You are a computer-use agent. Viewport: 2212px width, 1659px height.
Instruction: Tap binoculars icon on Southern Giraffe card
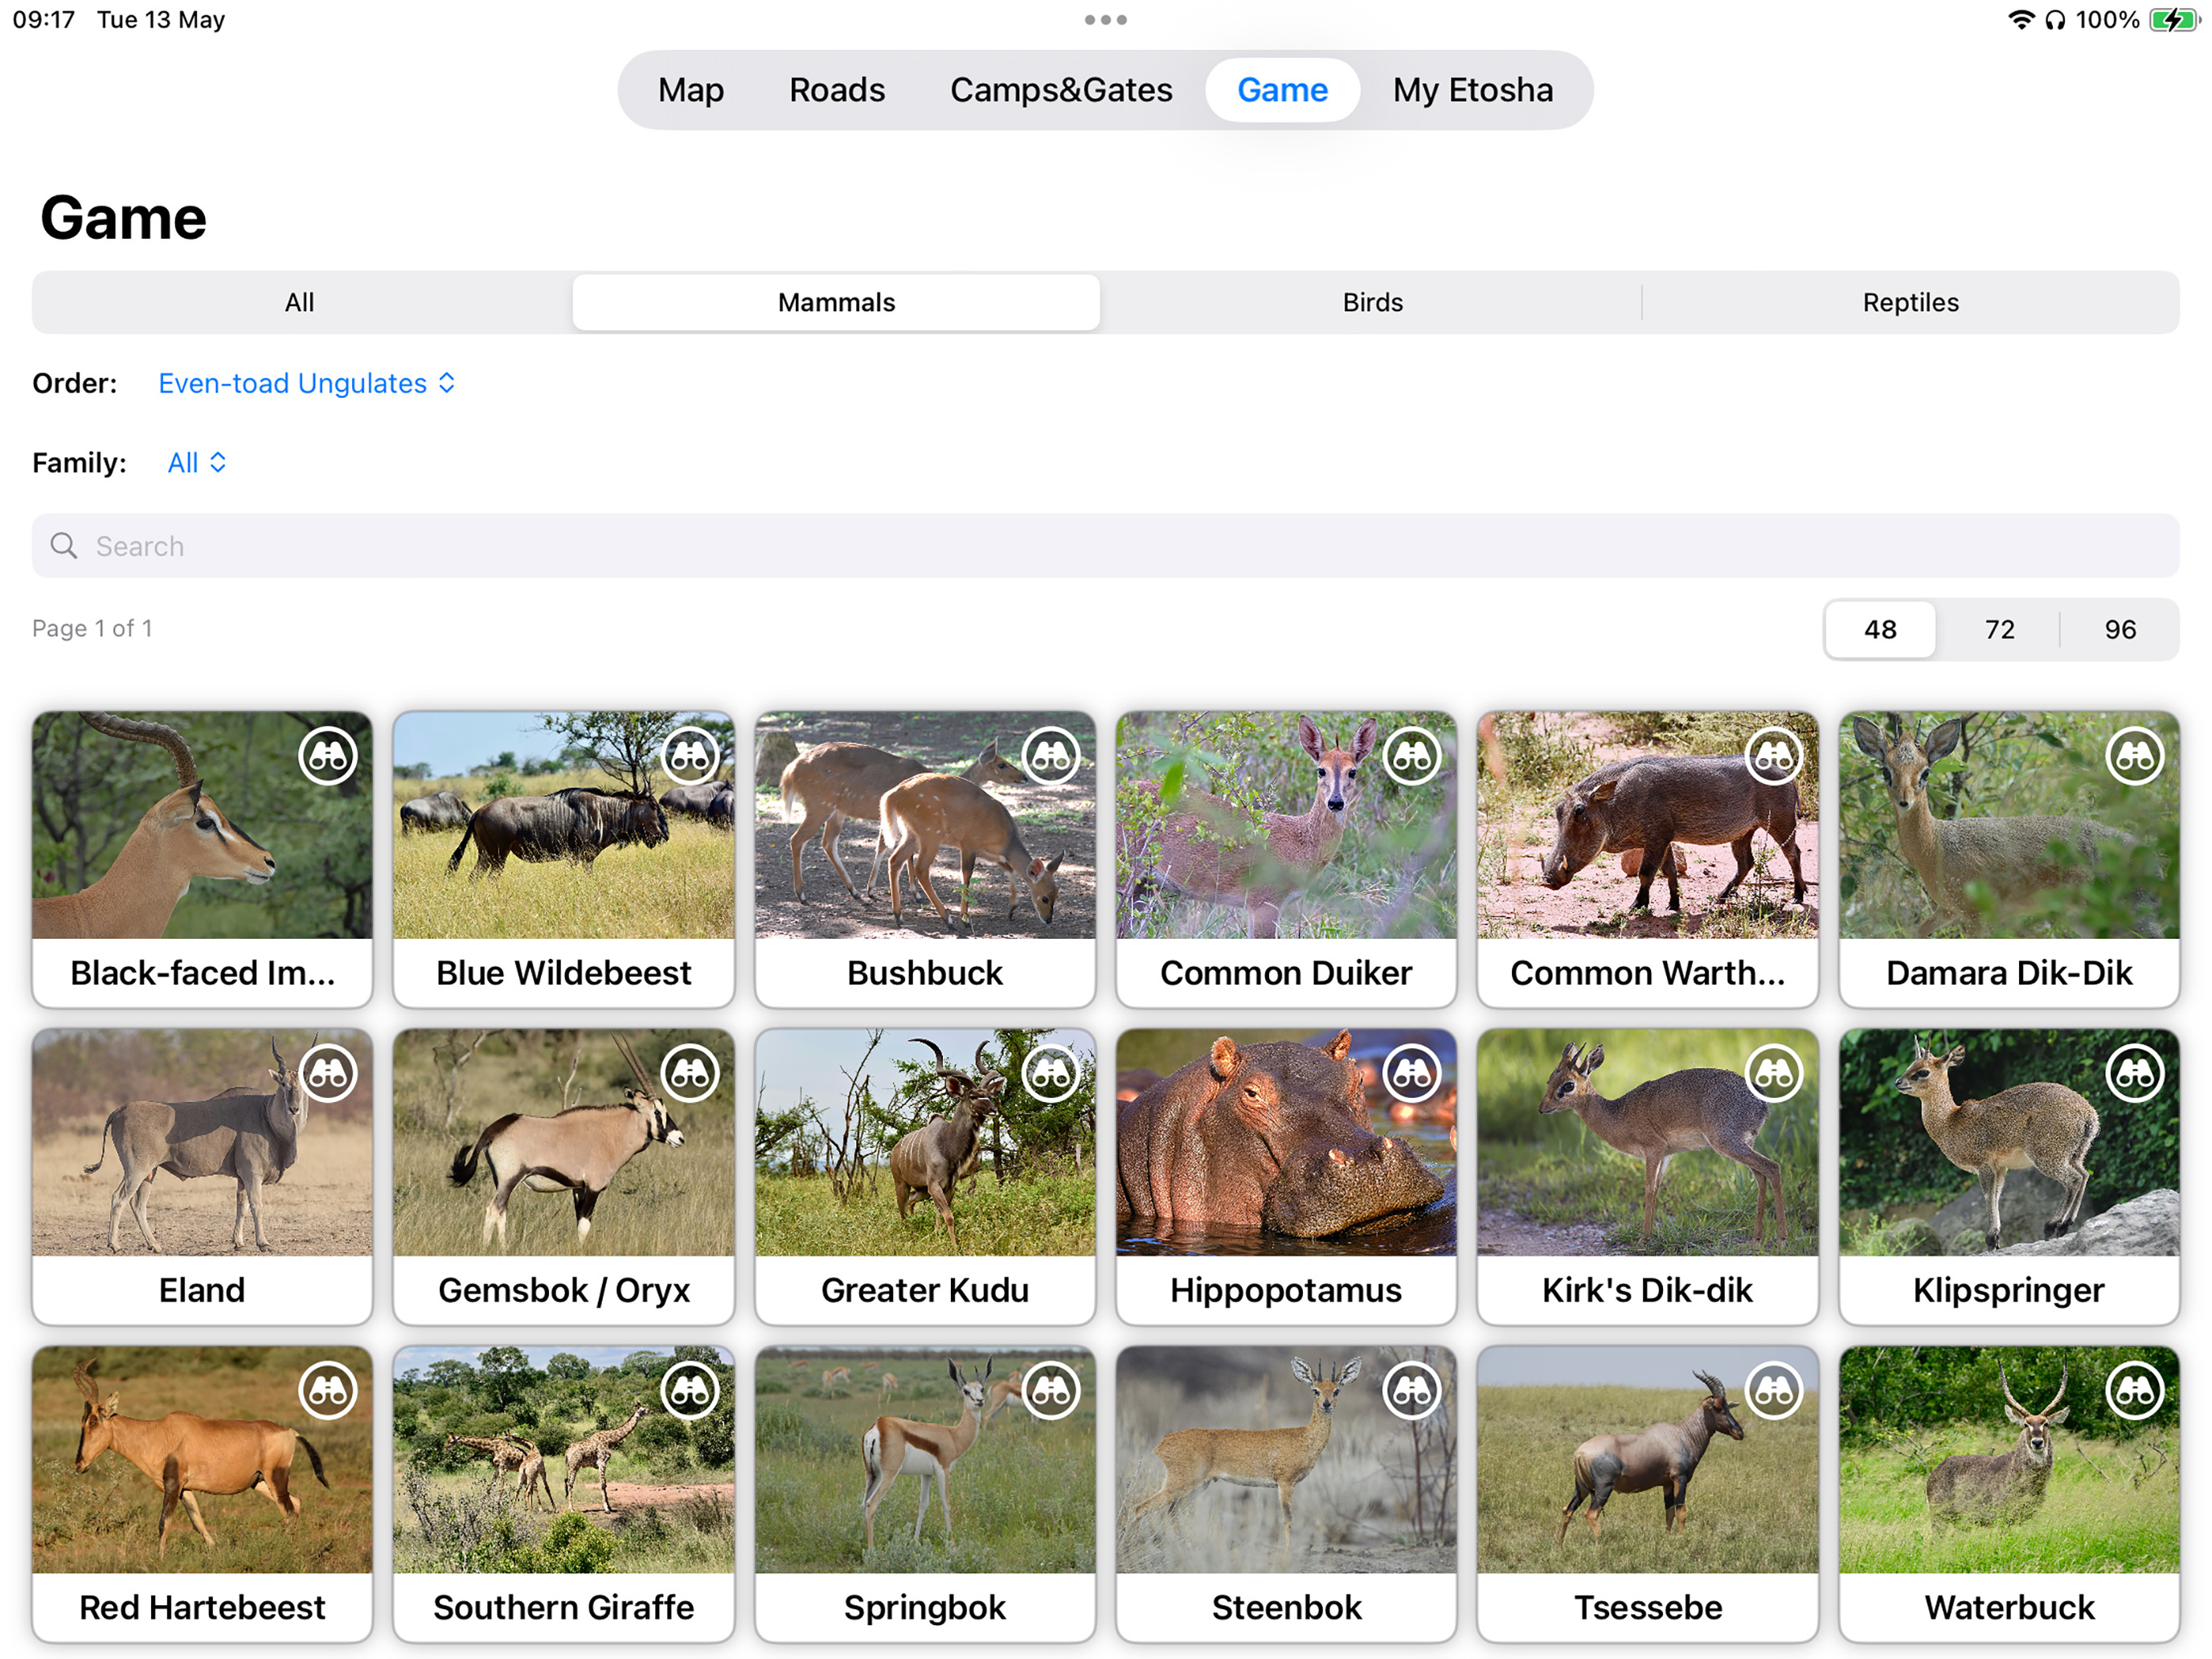pos(690,1390)
